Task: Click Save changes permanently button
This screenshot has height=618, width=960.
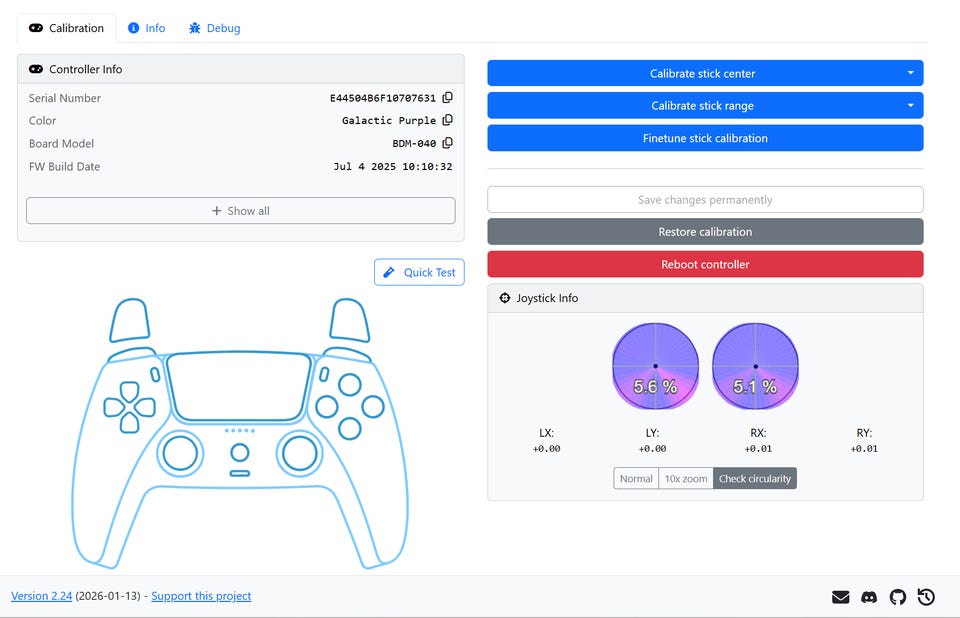Action: click(705, 200)
